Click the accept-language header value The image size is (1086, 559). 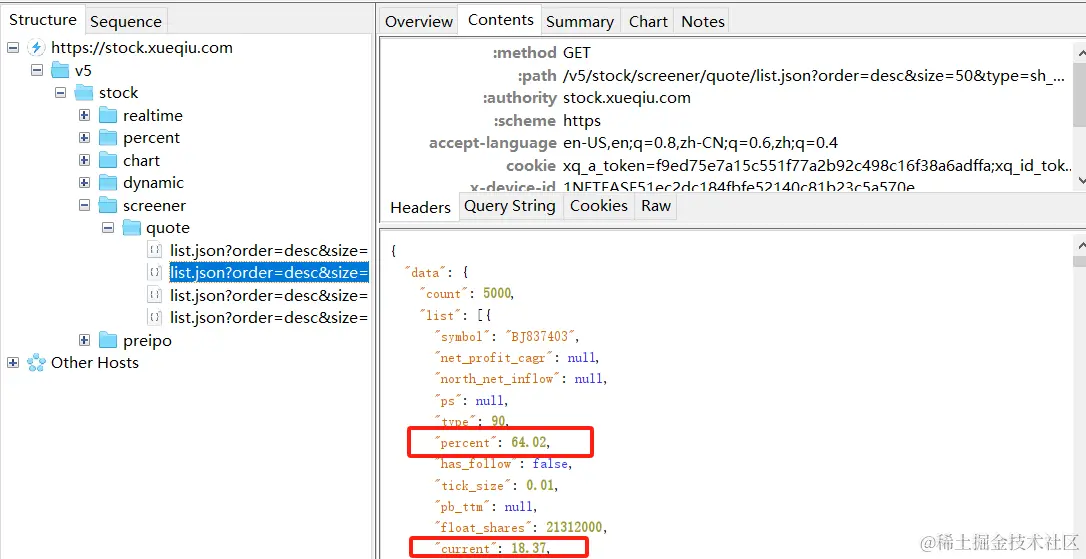point(700,143)
